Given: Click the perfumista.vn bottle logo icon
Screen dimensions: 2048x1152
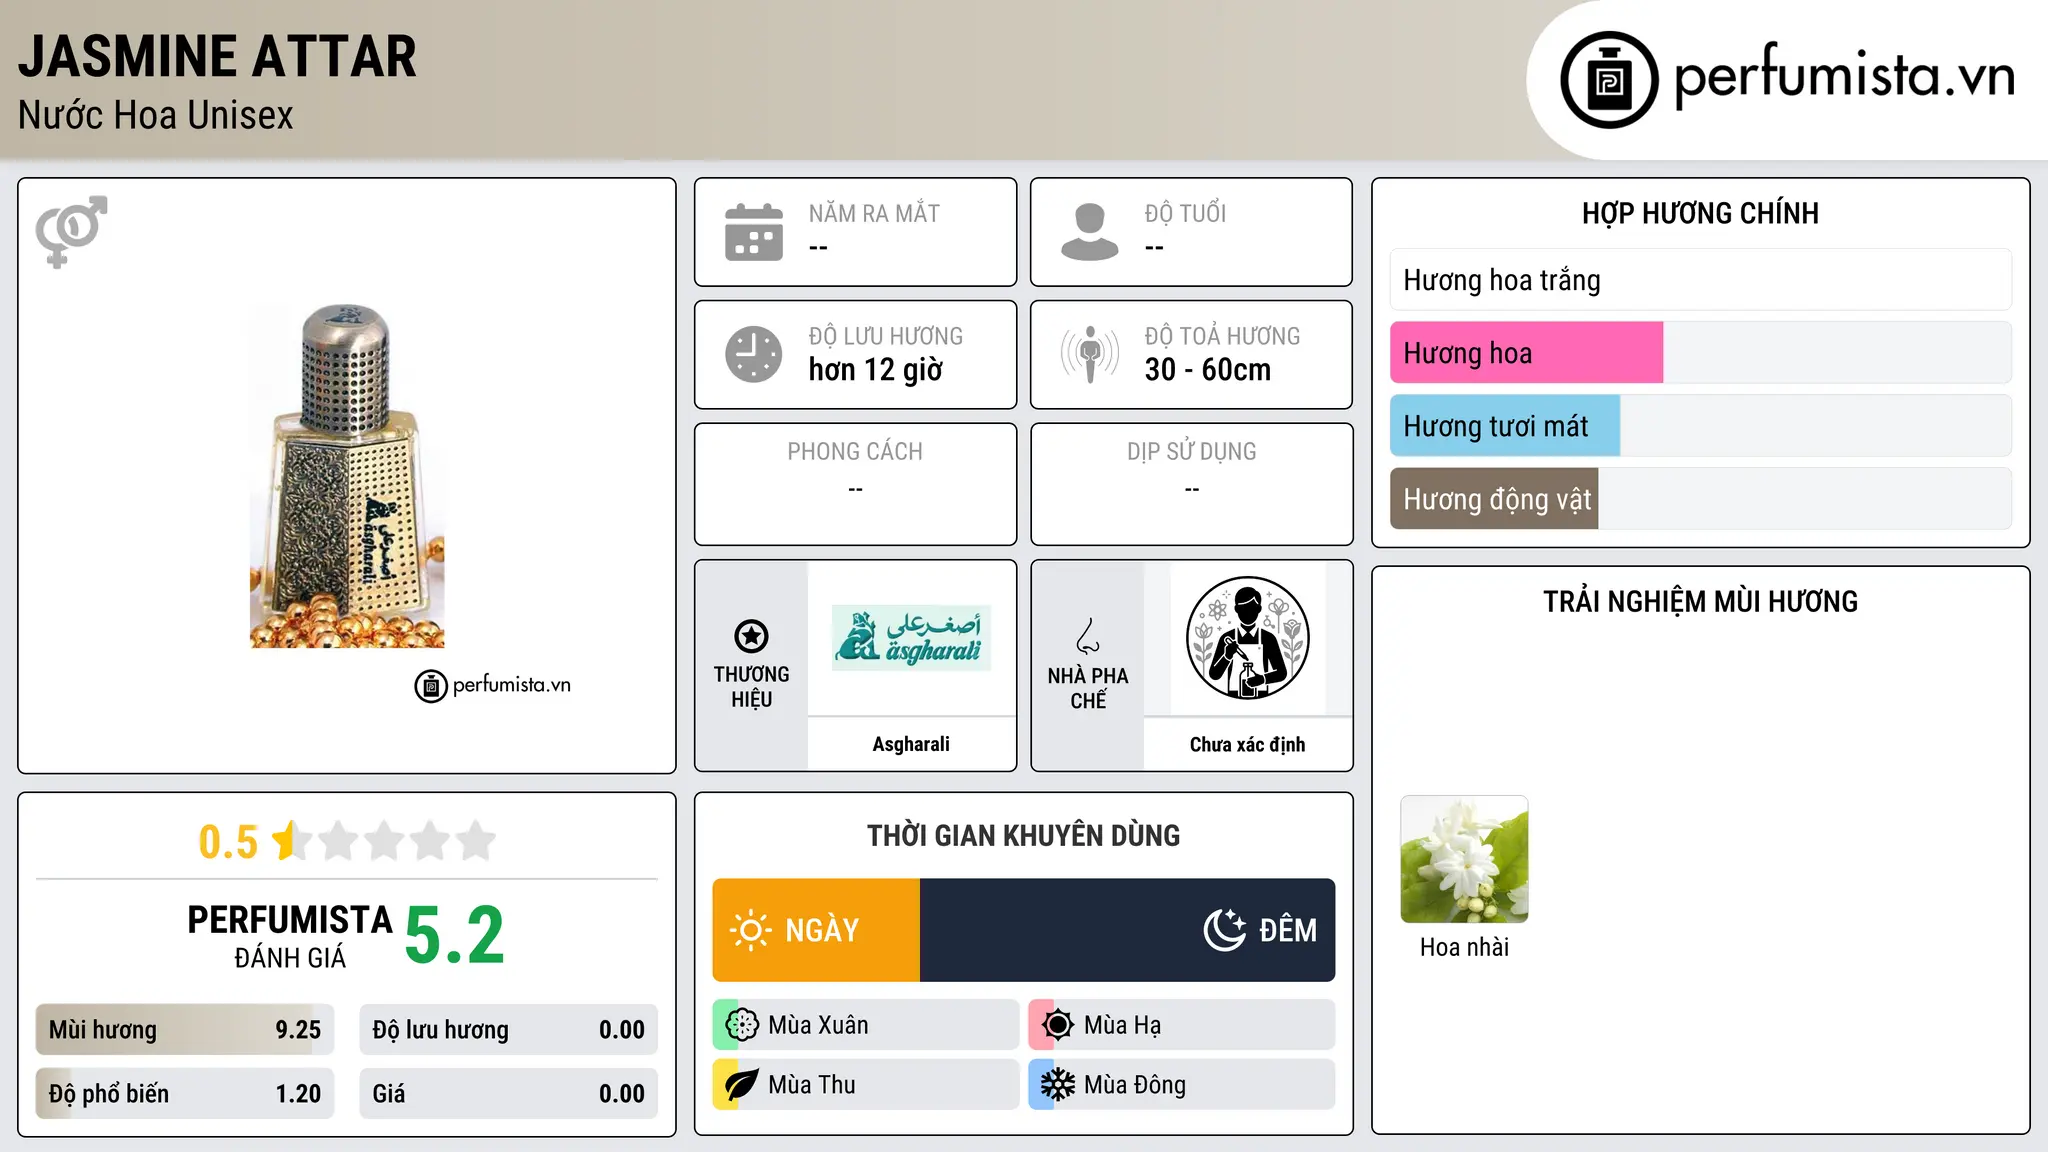Looking at the screenshot, I should click(1609, 80).
